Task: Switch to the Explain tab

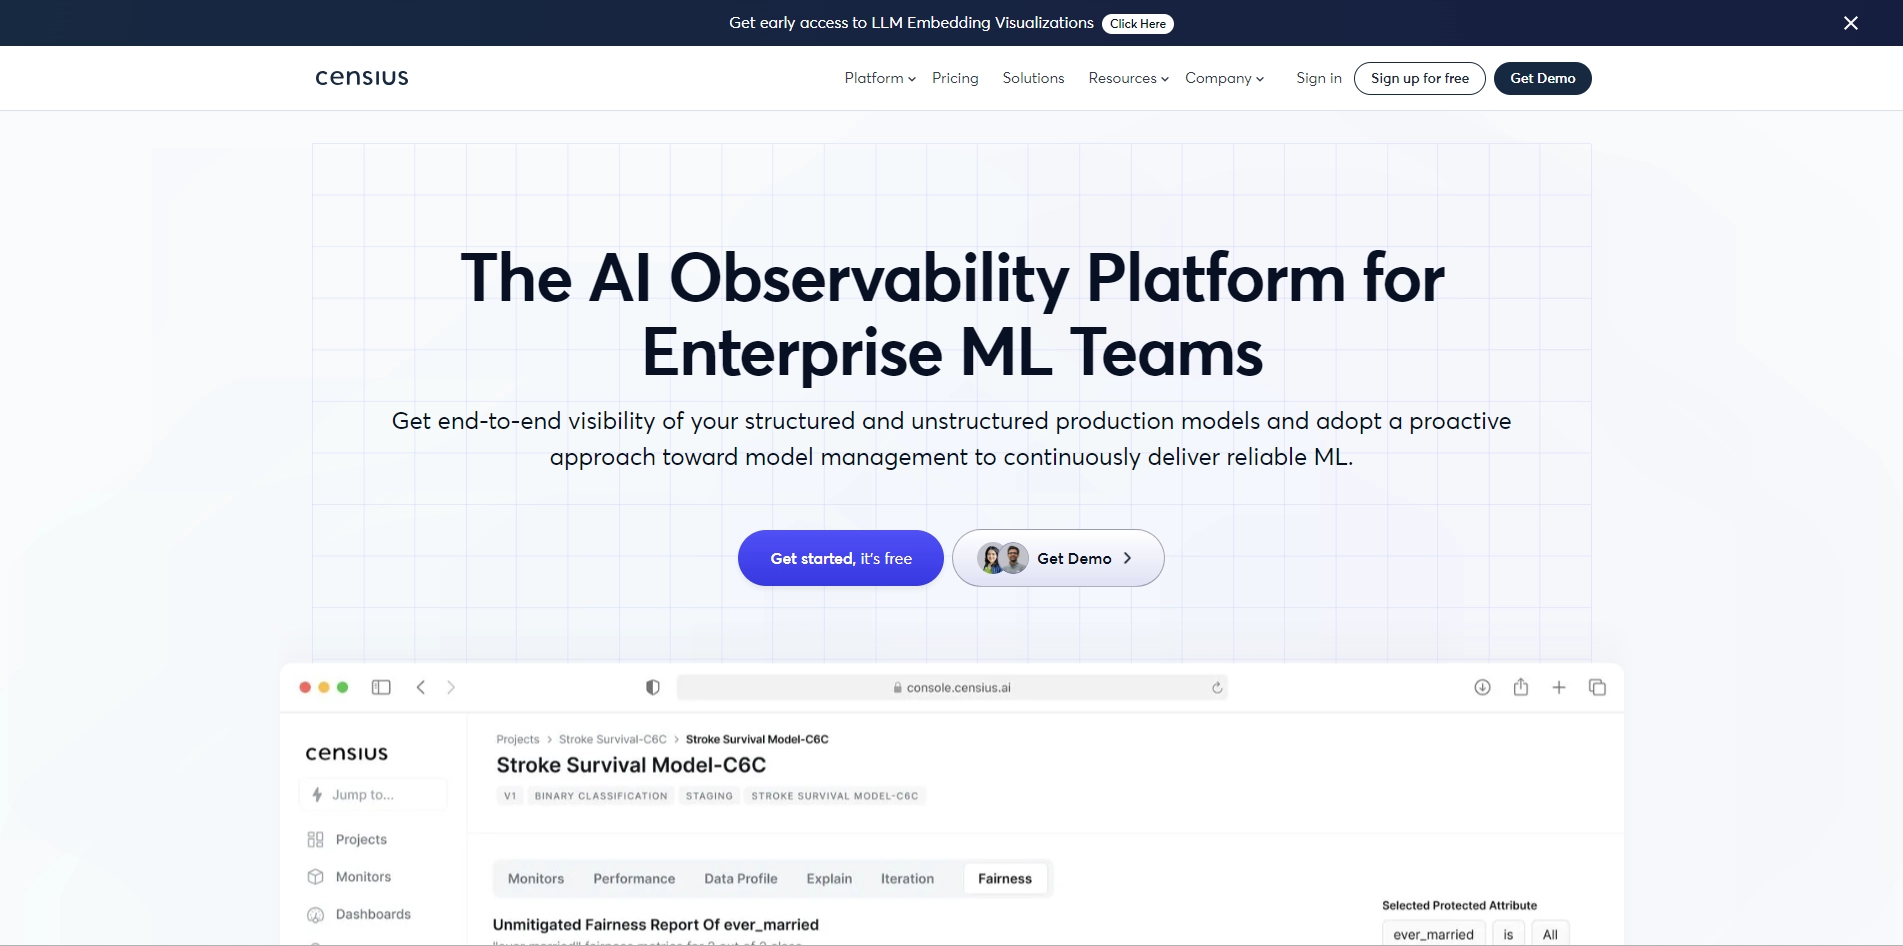Action: [830, 879]
